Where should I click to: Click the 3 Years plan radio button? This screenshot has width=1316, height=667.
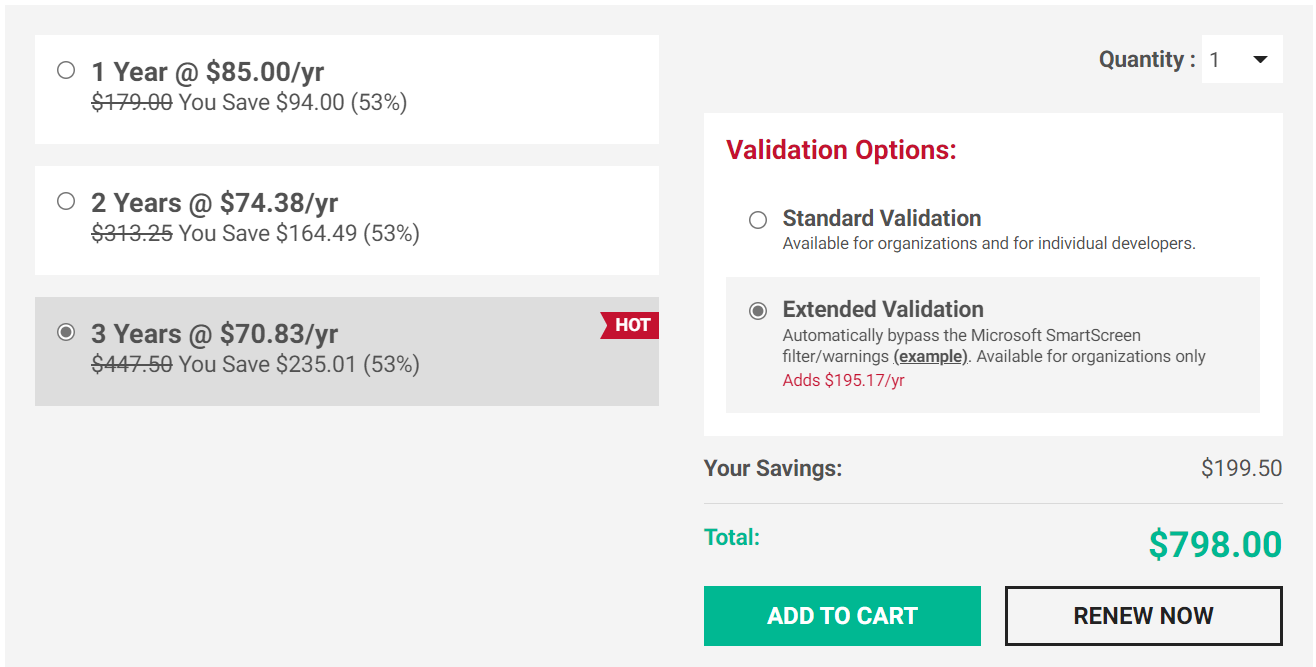66,332
